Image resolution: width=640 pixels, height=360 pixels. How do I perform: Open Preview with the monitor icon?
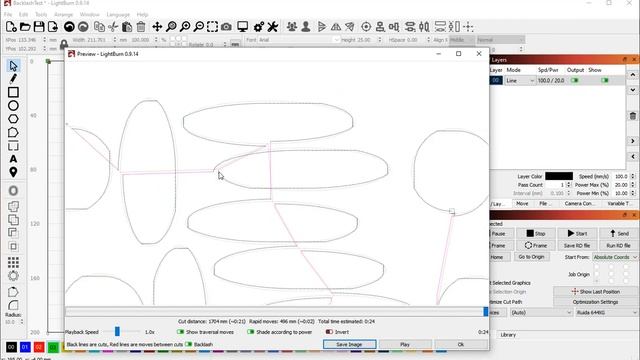(242, 27)
